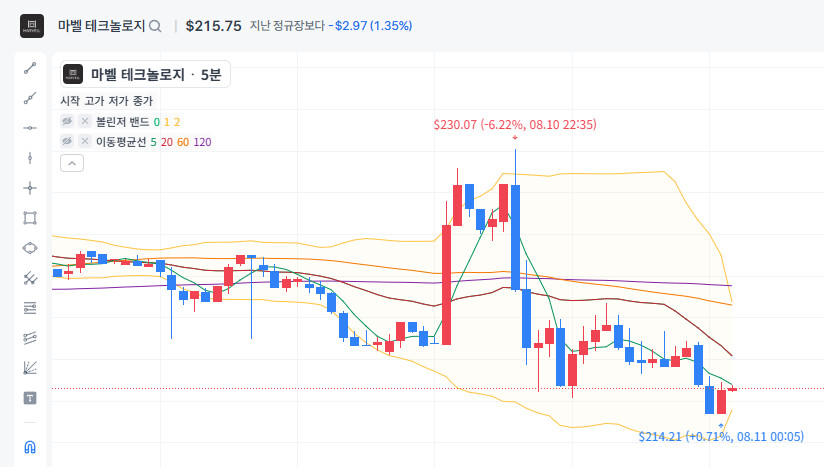Select the vertical line tool

pos(30,158)
